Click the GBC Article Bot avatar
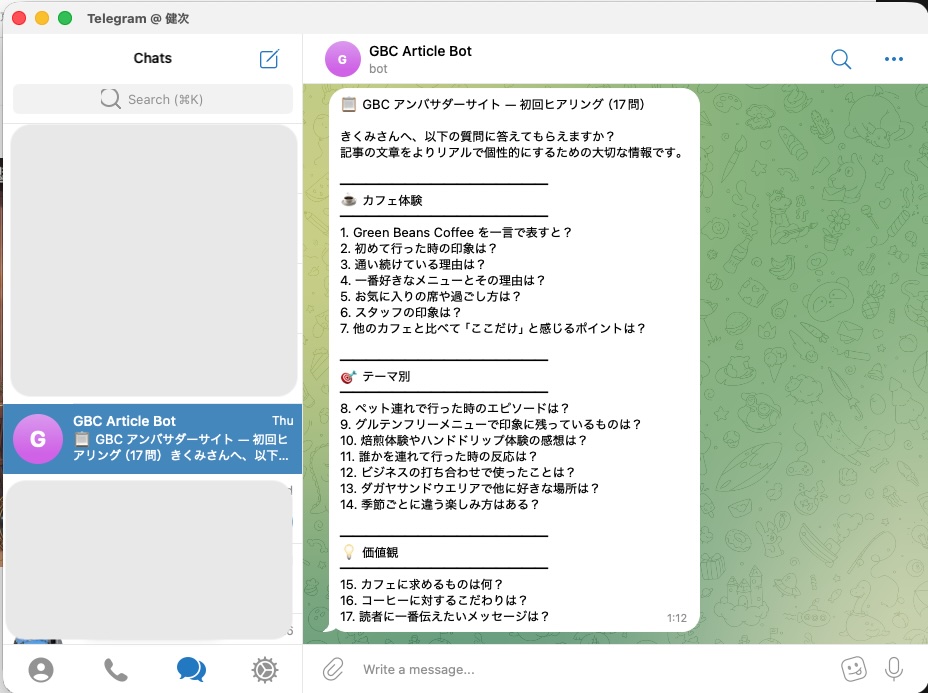The height and width of the screenshot is (693, 928). coord(343,59)
